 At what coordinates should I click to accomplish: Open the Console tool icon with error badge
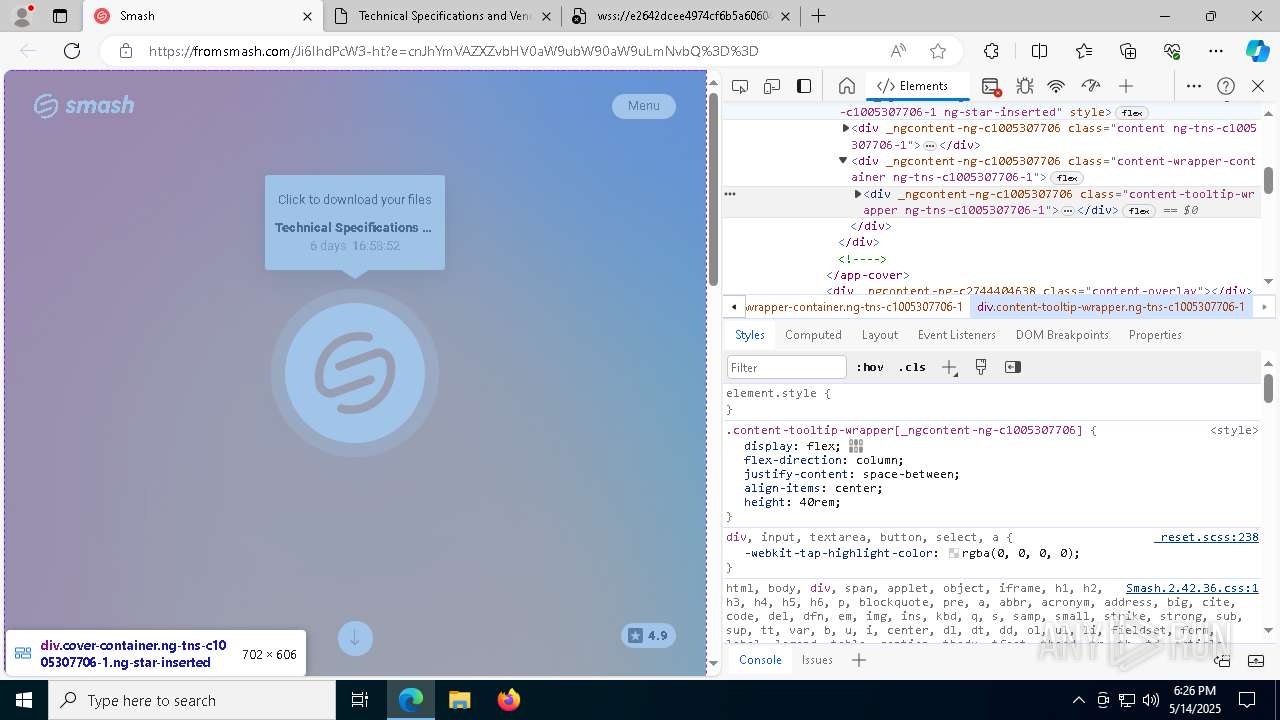click(991, 86)
